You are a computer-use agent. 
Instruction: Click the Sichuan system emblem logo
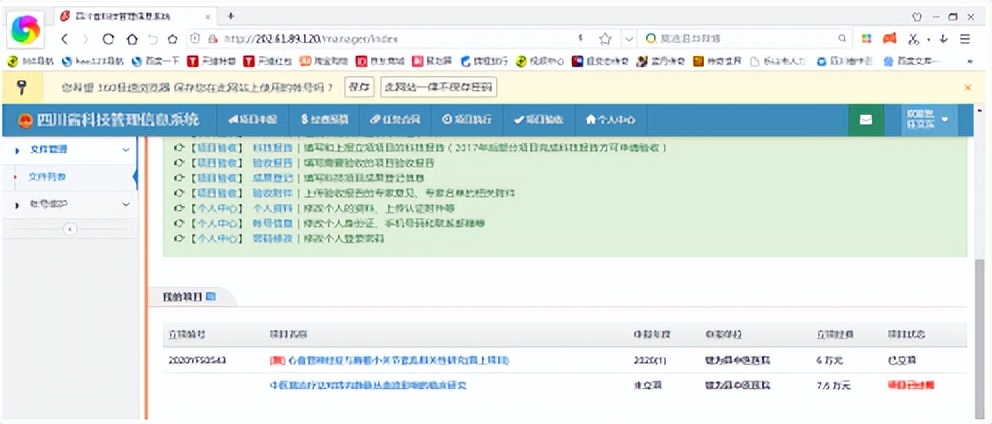click(25, 120)
